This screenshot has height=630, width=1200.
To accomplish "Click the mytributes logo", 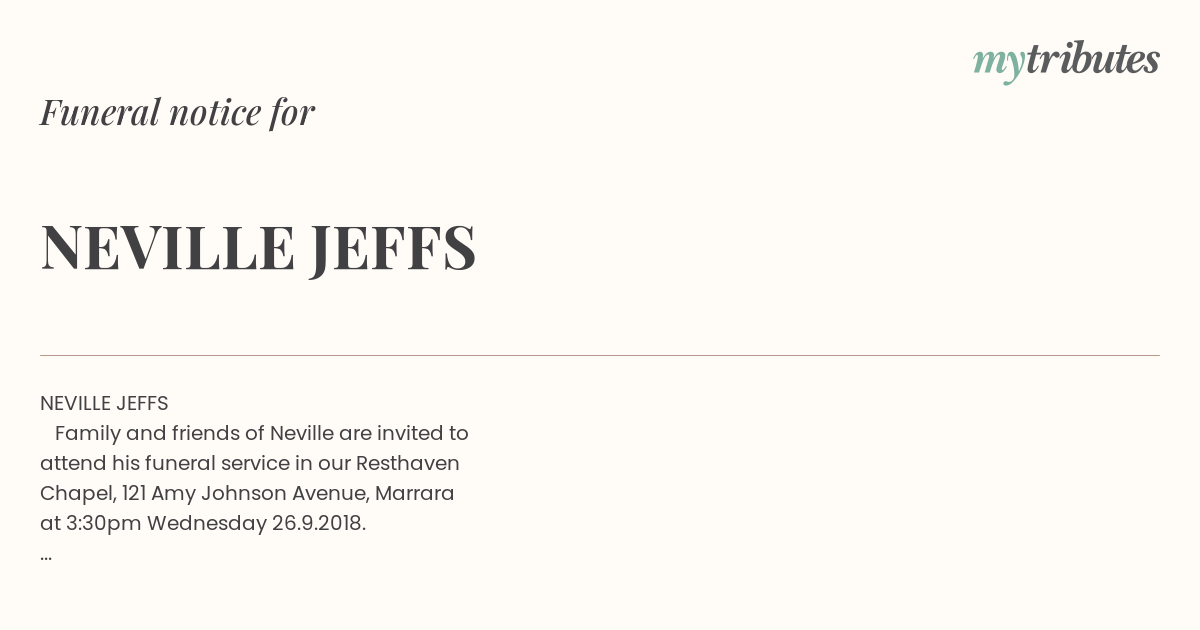I will pos(1066,61).
